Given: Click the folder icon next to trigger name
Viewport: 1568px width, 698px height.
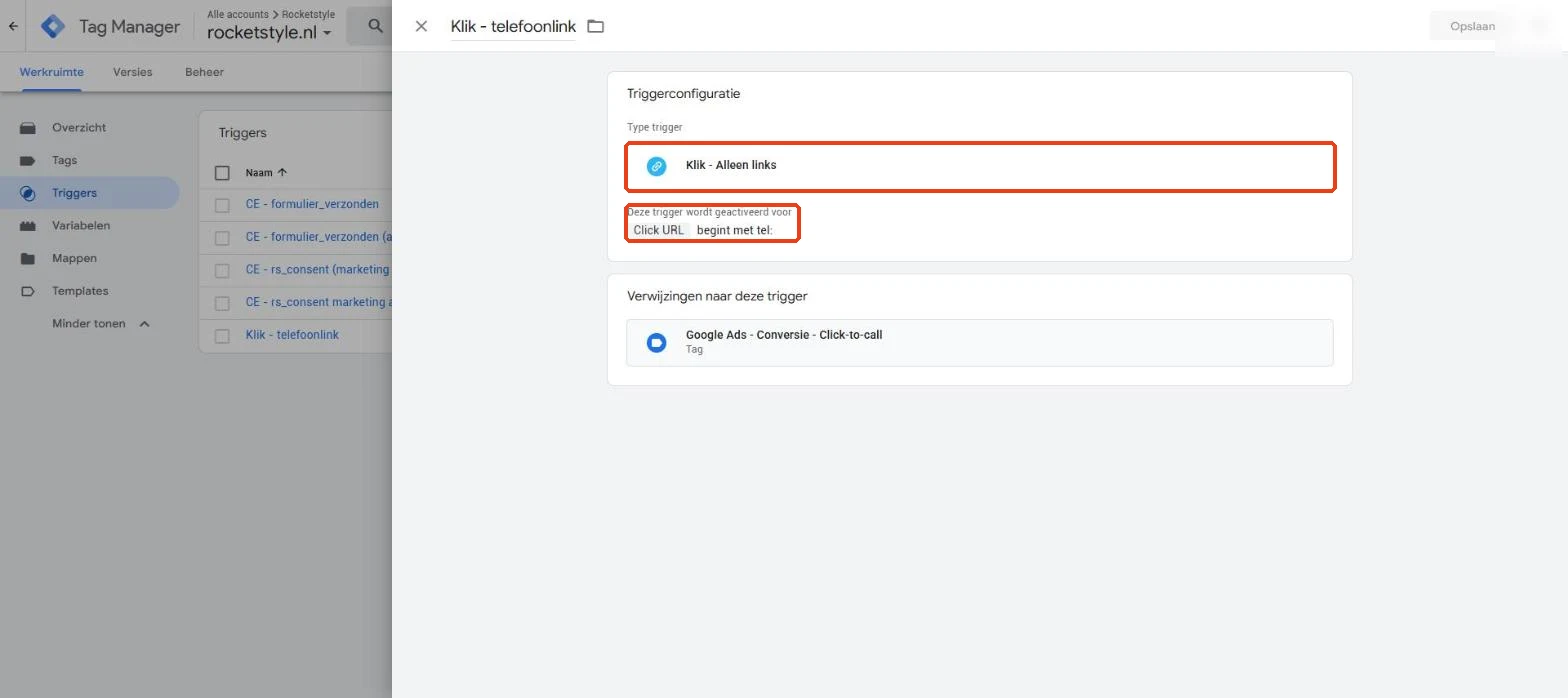Looking at the screenshot, I should coord(596,26).
